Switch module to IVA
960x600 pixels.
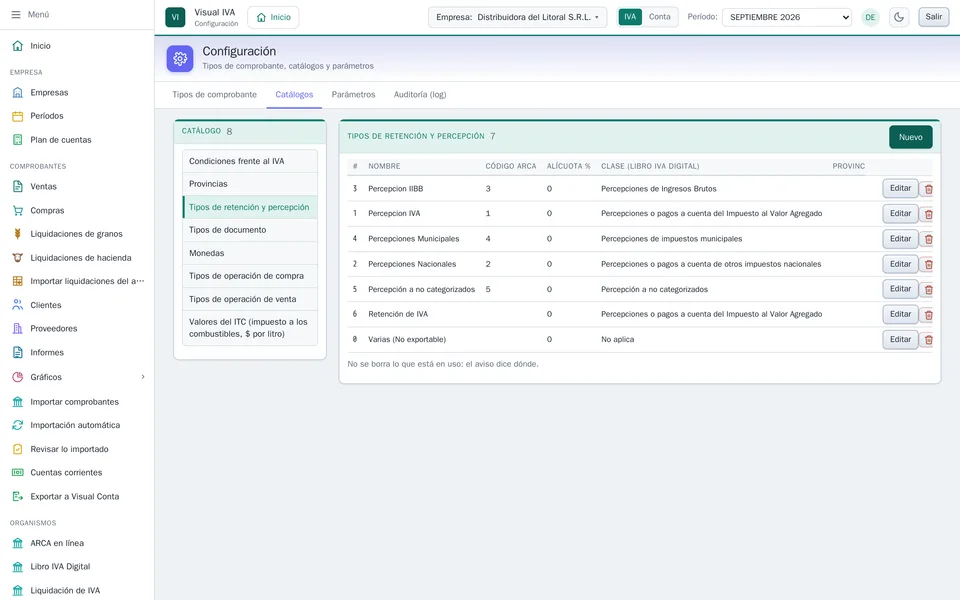(x=630, y=17)
